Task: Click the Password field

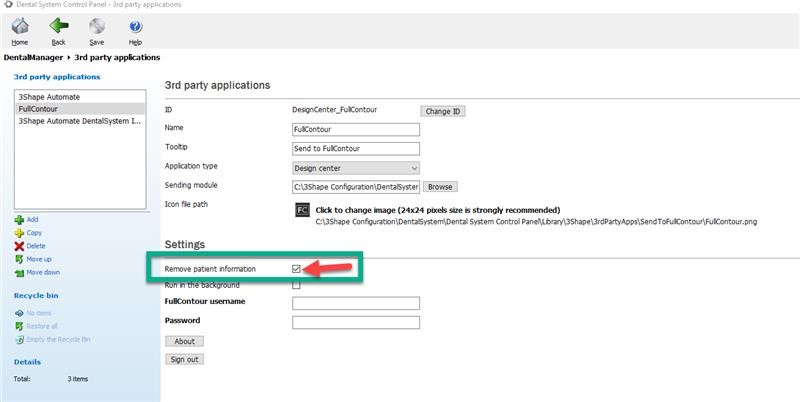Action: 356,322
